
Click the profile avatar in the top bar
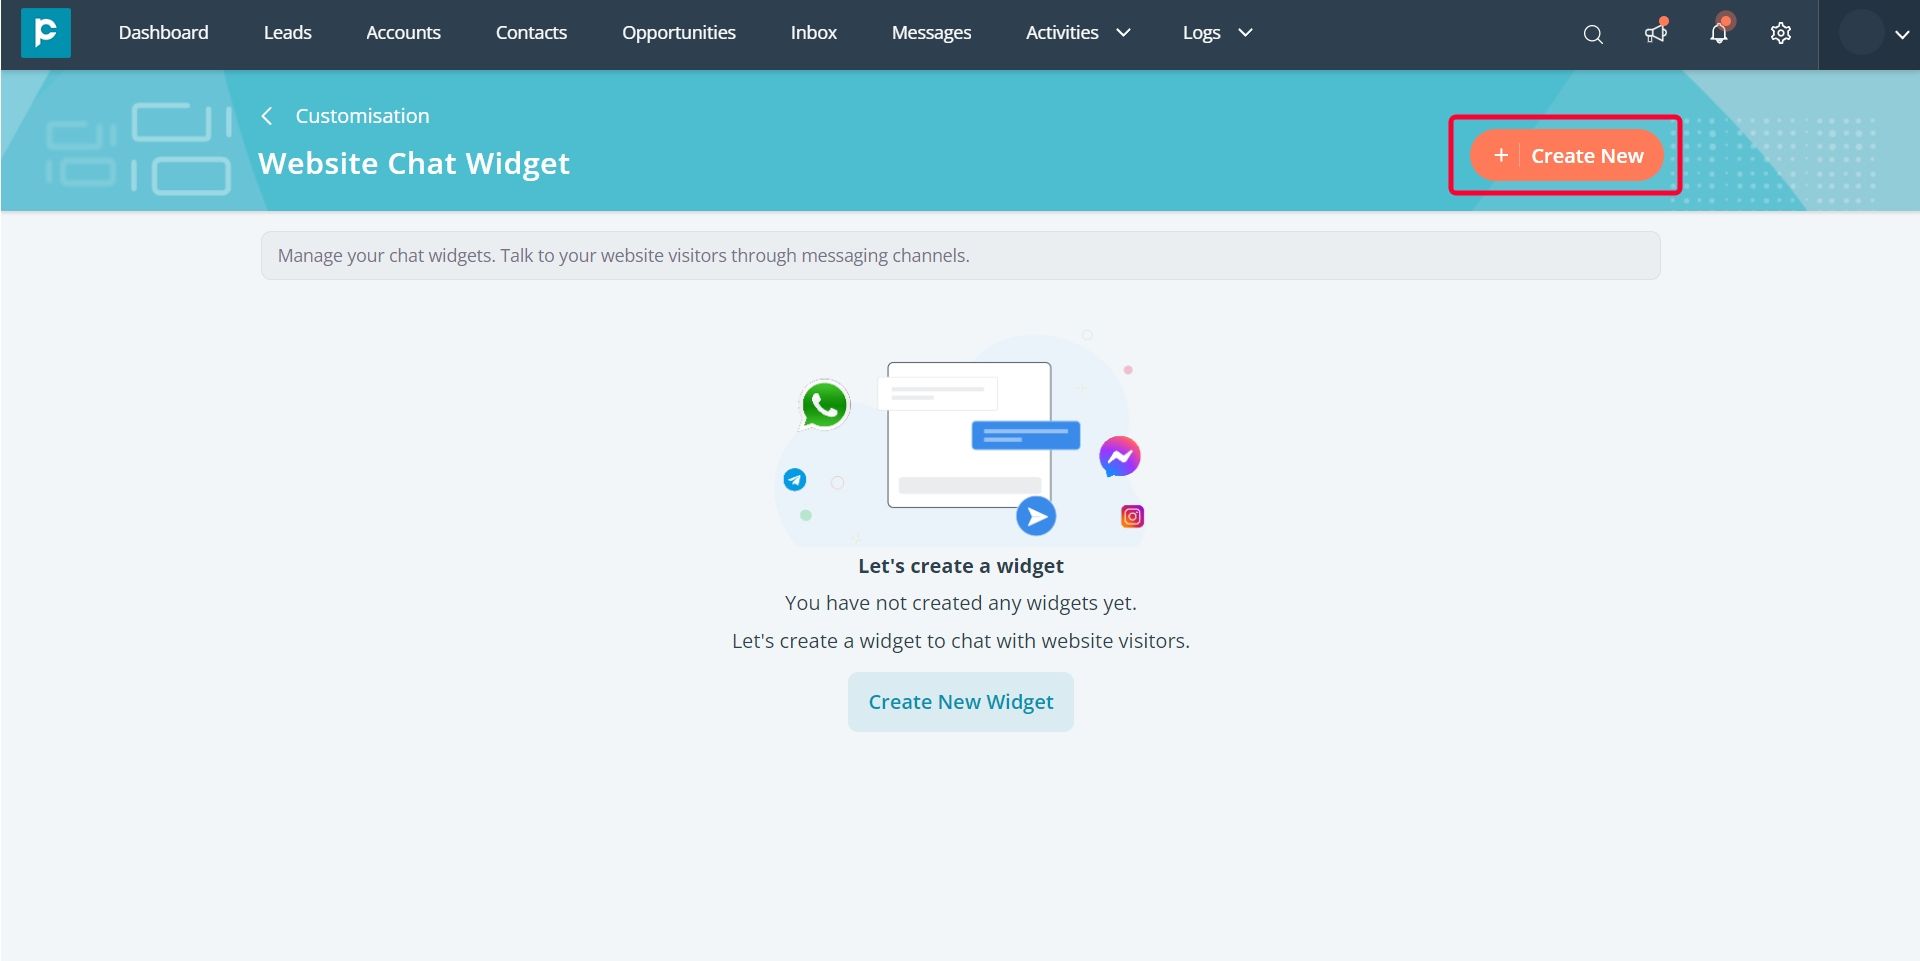(1861, 33)
